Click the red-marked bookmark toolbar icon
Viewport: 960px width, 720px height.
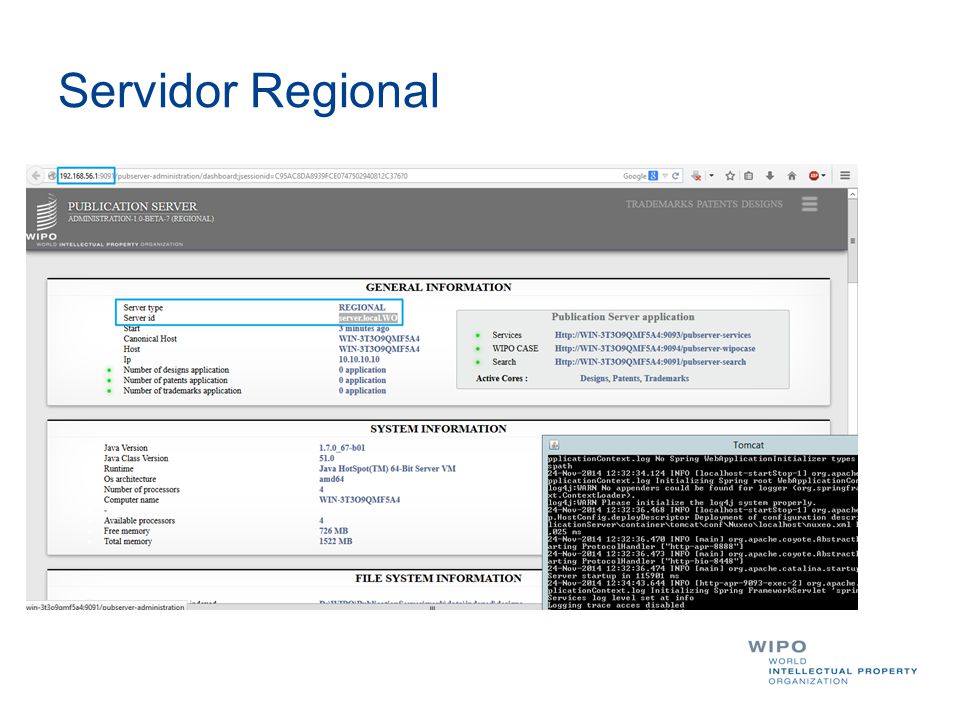click(x=696, y=176)
